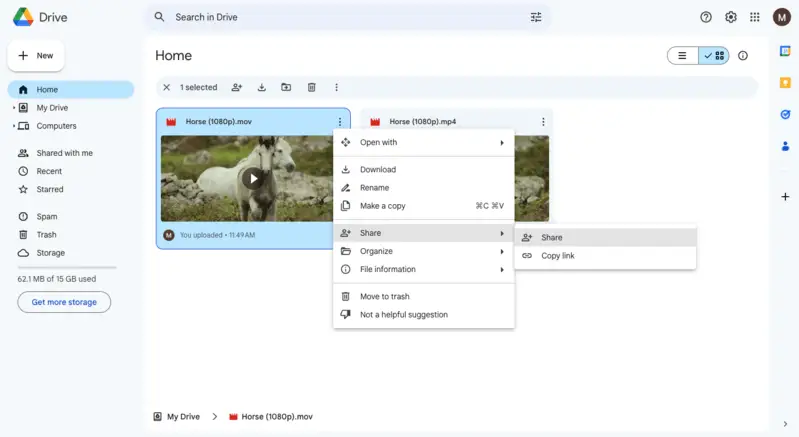
Task: Choose Make a copy
Action: [x=423, y=206]
